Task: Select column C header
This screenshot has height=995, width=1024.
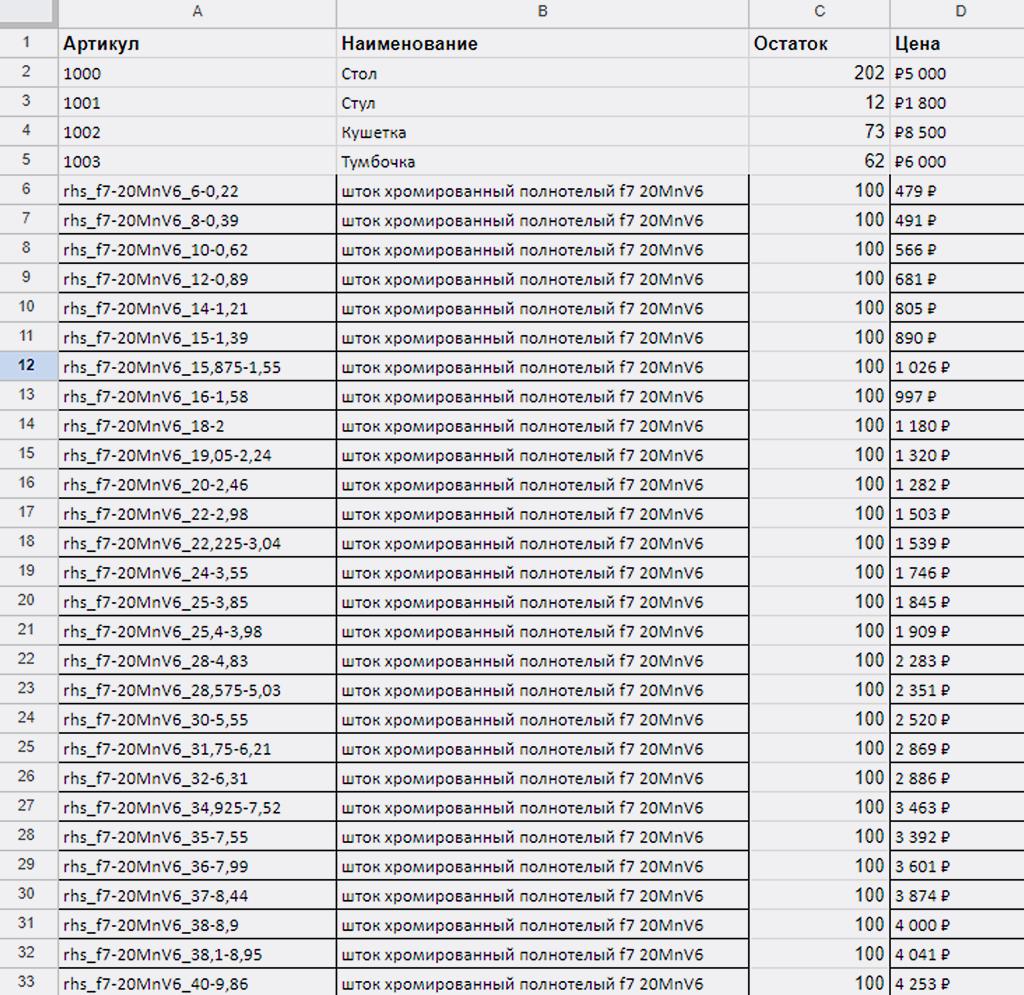Action: pos(819,12)
